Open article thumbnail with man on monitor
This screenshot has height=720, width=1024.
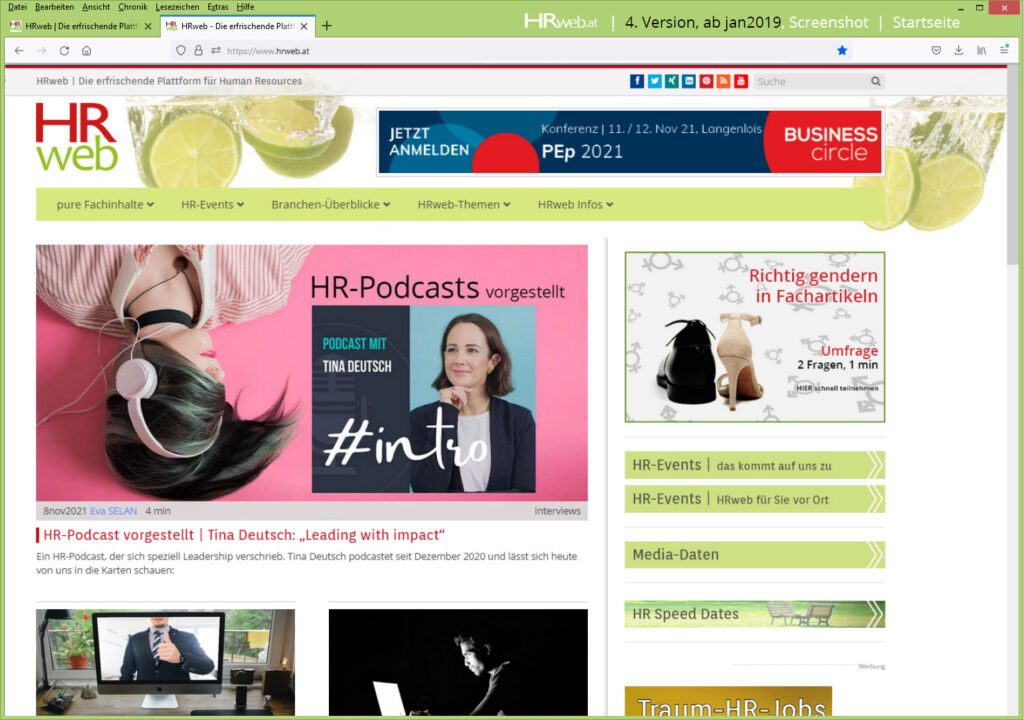click(165, 663)
